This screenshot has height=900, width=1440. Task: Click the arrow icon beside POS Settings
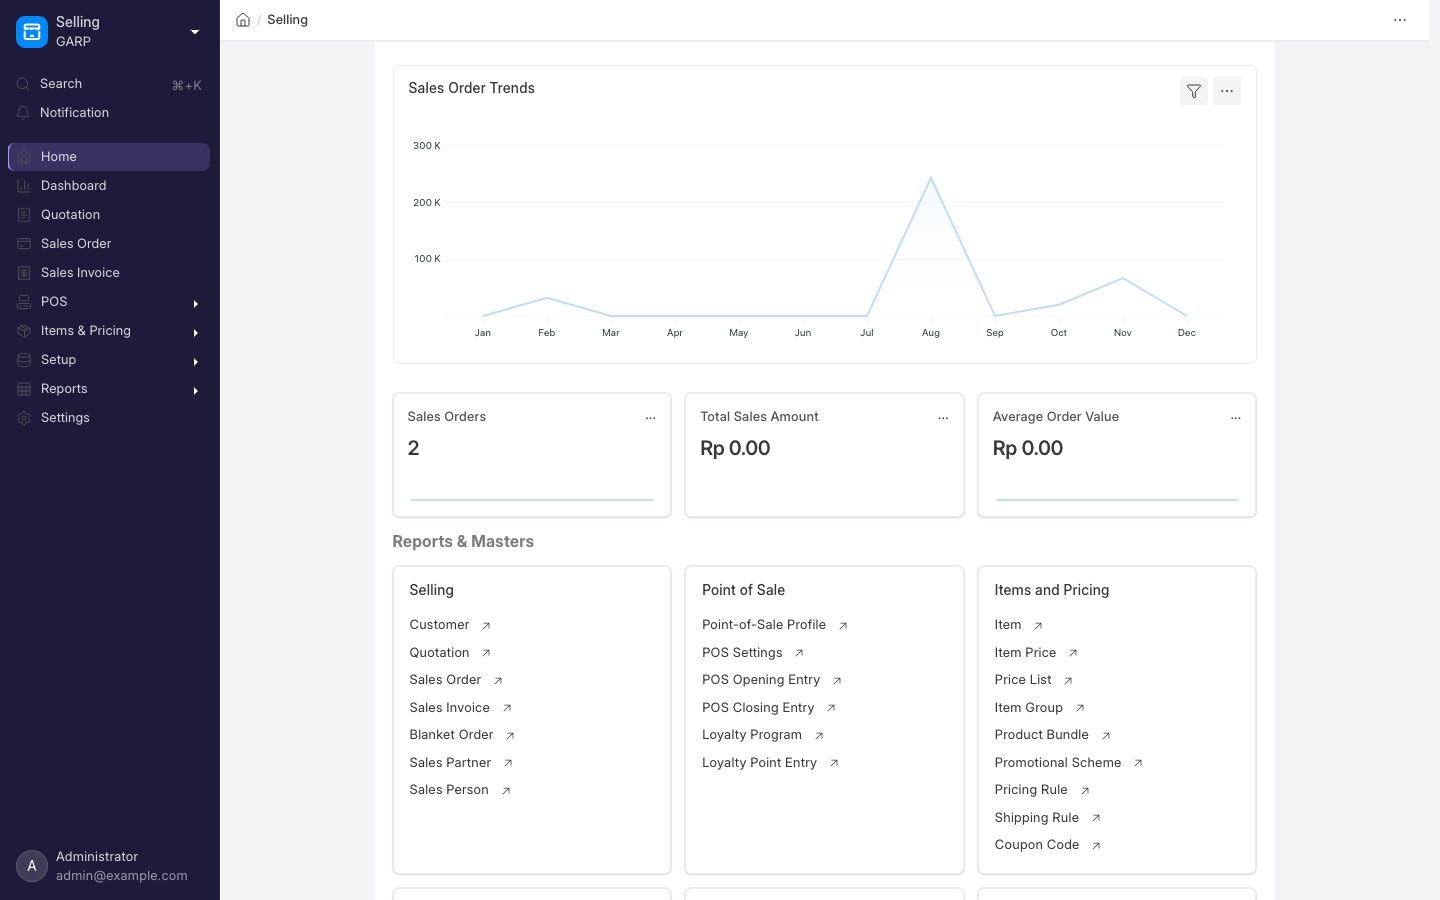pos(799,653)
